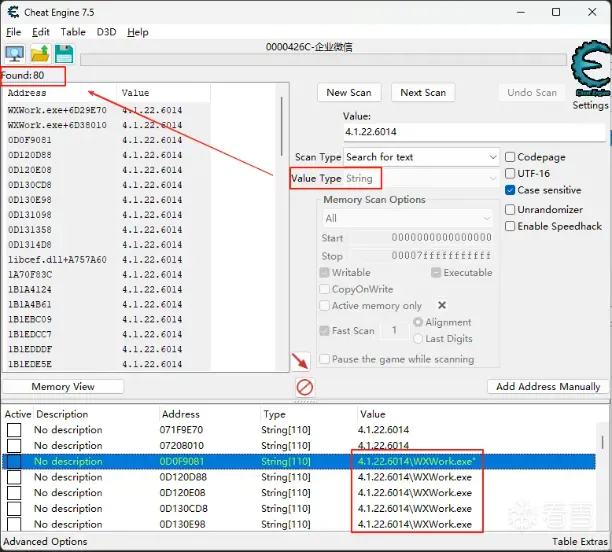
Task: Click the Stop address field
Action: 421,256
